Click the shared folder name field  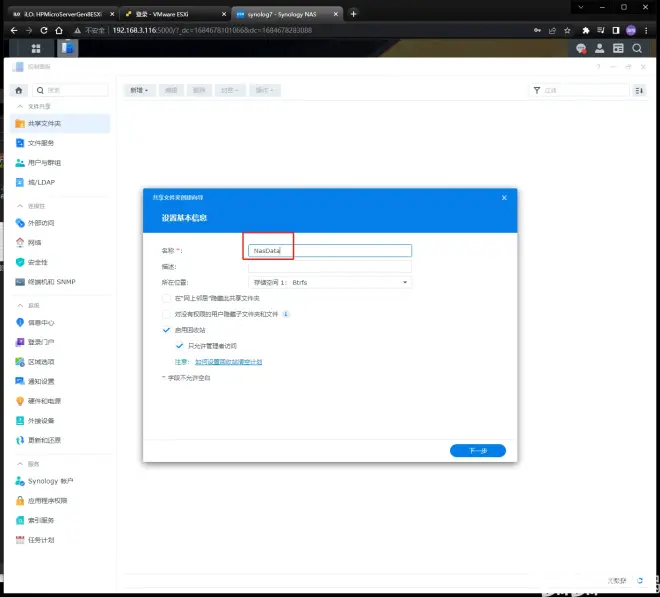click(330, 251)
